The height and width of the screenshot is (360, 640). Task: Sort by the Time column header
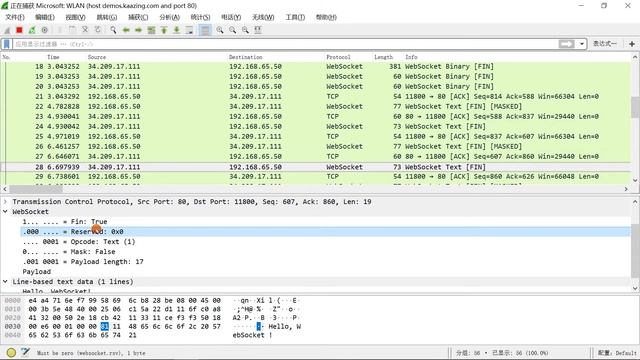pyautogui.click(x=53, y=57)
